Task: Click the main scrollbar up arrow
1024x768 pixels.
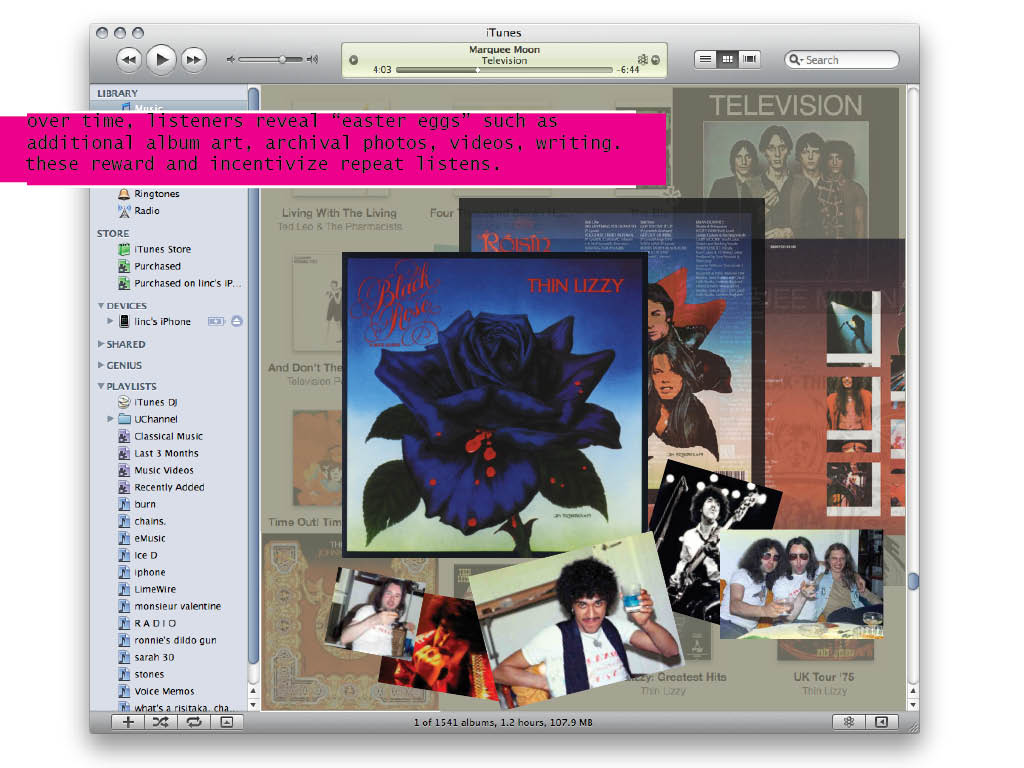Action: coord(913,691)
